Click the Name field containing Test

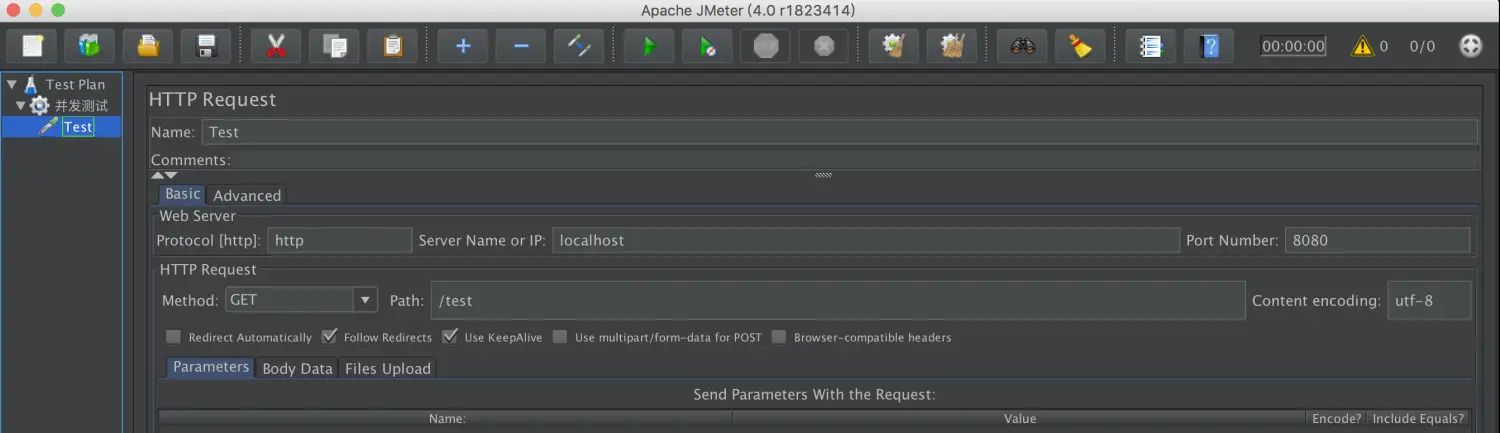click(840, 132)
